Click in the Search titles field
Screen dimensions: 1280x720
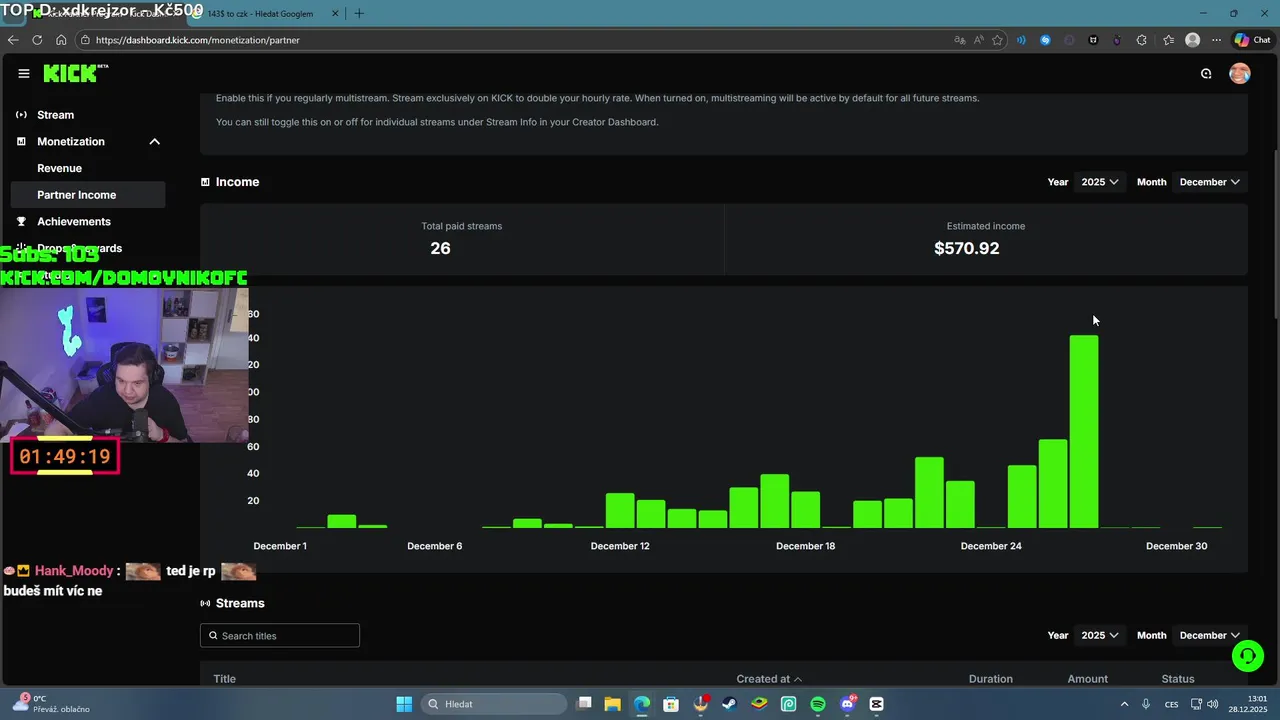[x=280, y=635]
